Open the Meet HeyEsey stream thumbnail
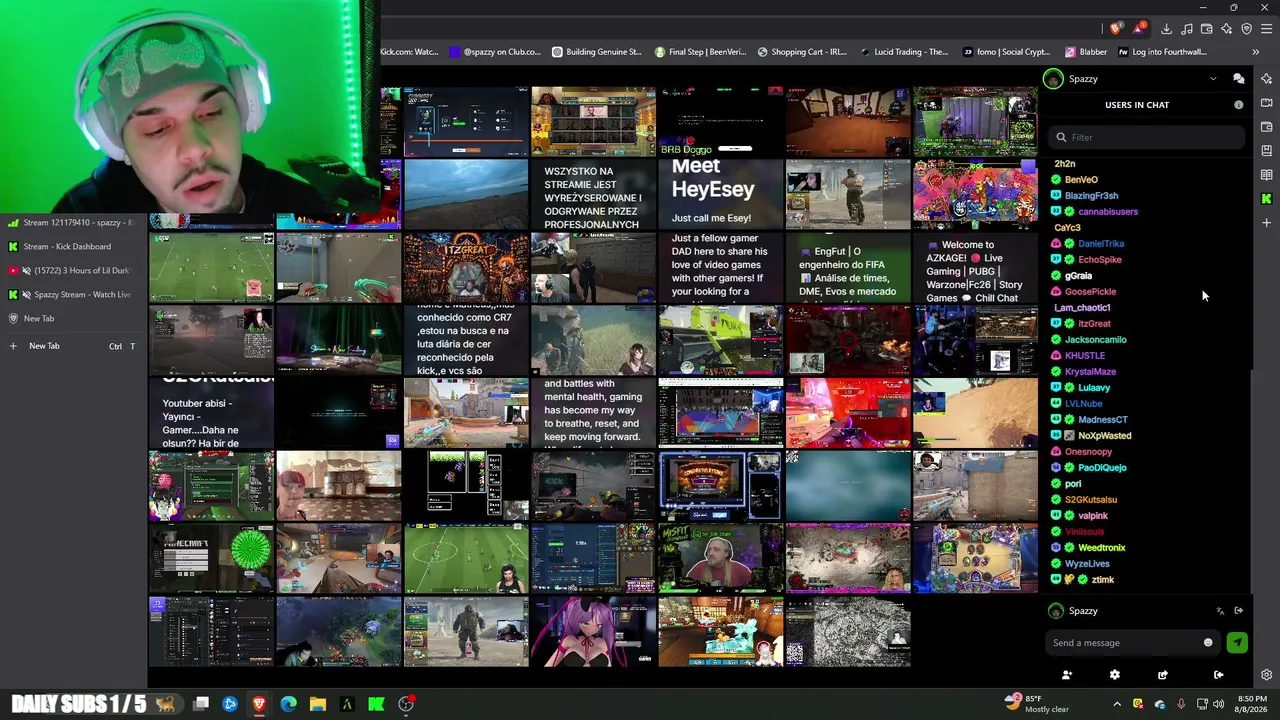This screenshot has width=1280, height=720. tap(720, 194)
